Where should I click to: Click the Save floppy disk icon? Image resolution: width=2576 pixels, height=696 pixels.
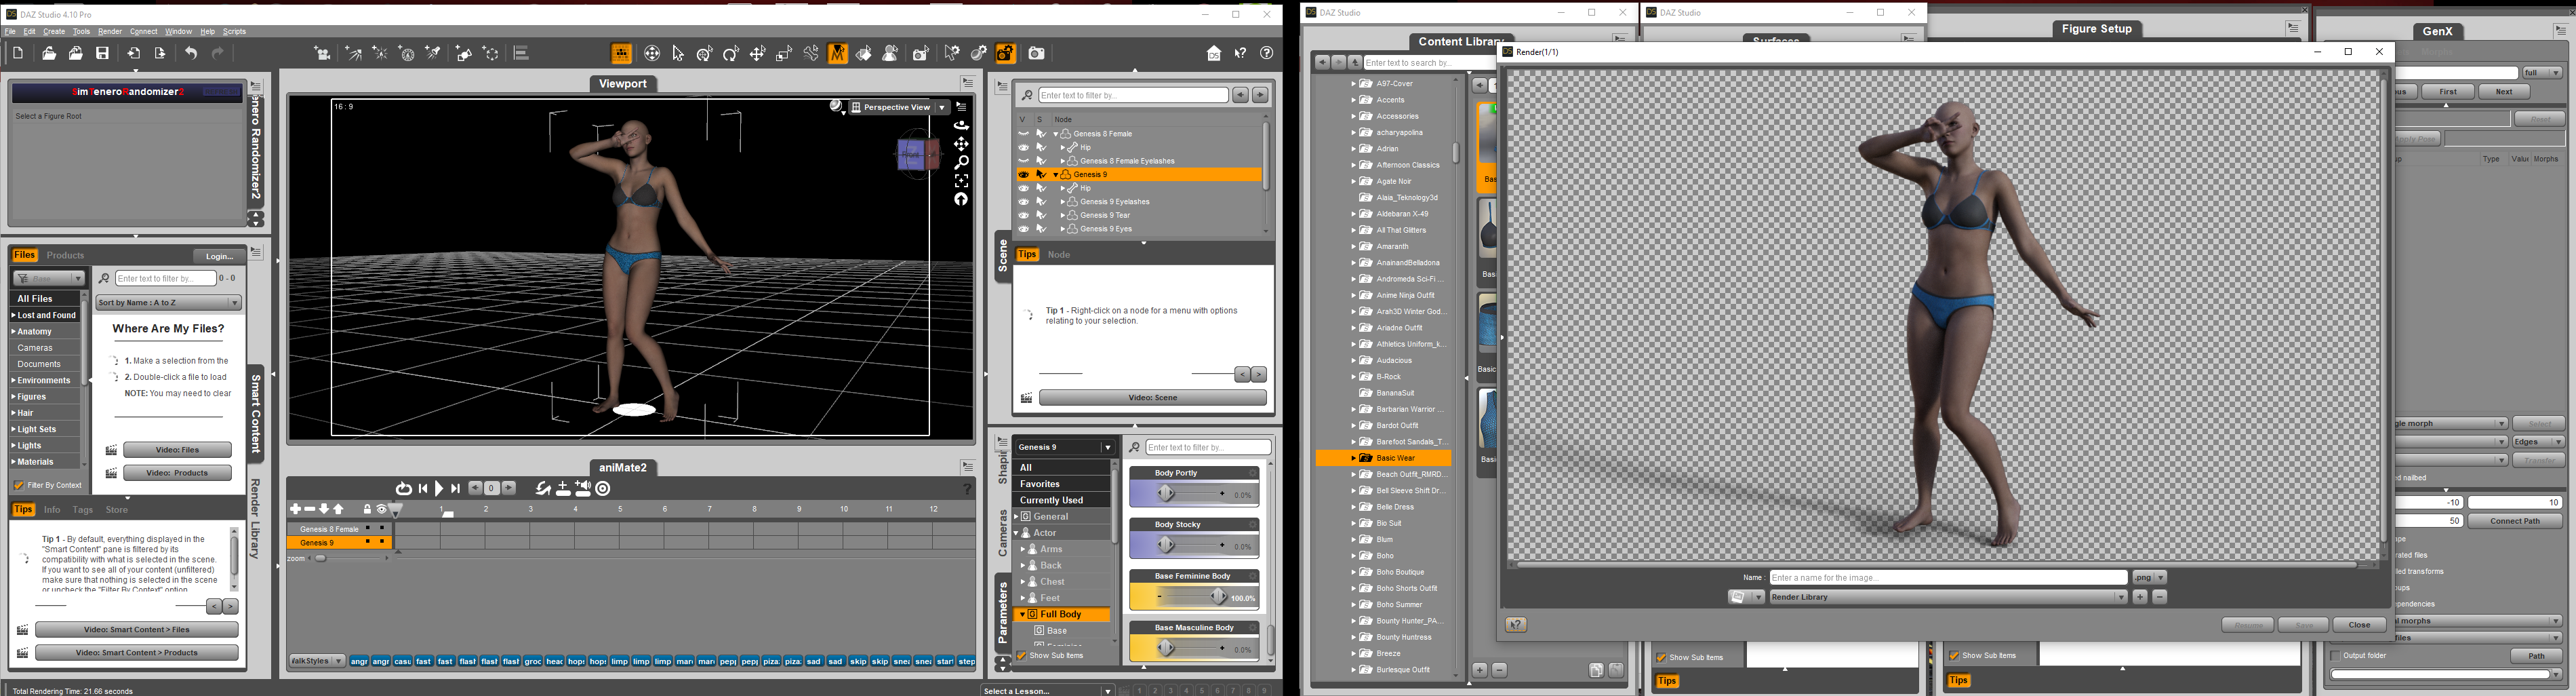tap(102, 54)
